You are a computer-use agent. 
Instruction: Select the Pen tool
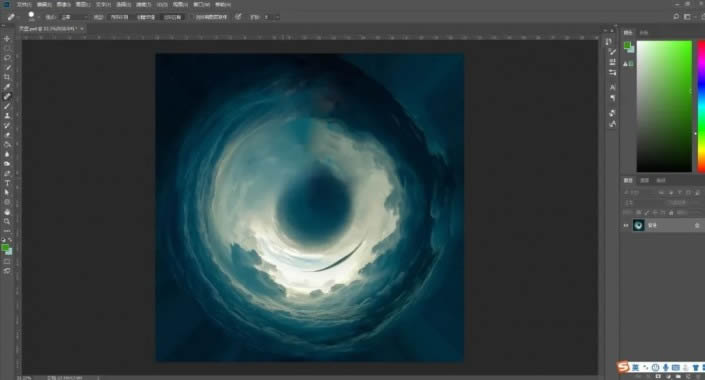pos(7,174)
